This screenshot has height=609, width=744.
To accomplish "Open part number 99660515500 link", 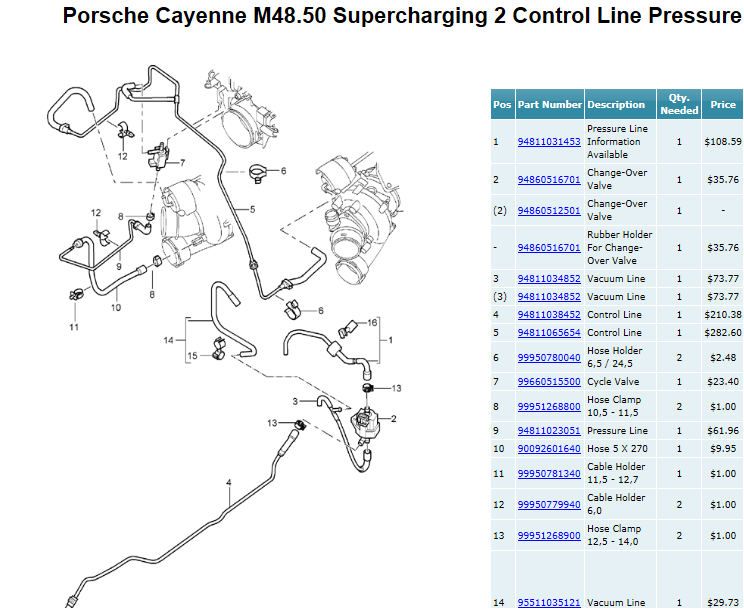I will click(549, 382).
